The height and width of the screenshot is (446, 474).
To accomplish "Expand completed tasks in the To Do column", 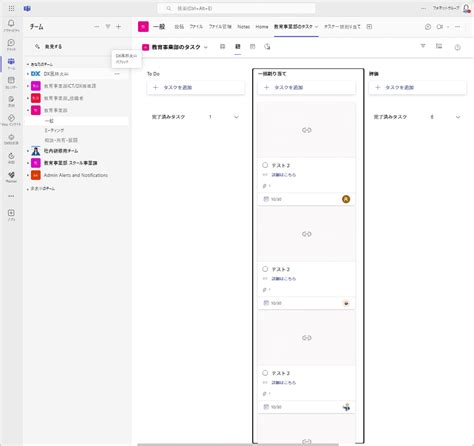I will (x=236, y=117).
